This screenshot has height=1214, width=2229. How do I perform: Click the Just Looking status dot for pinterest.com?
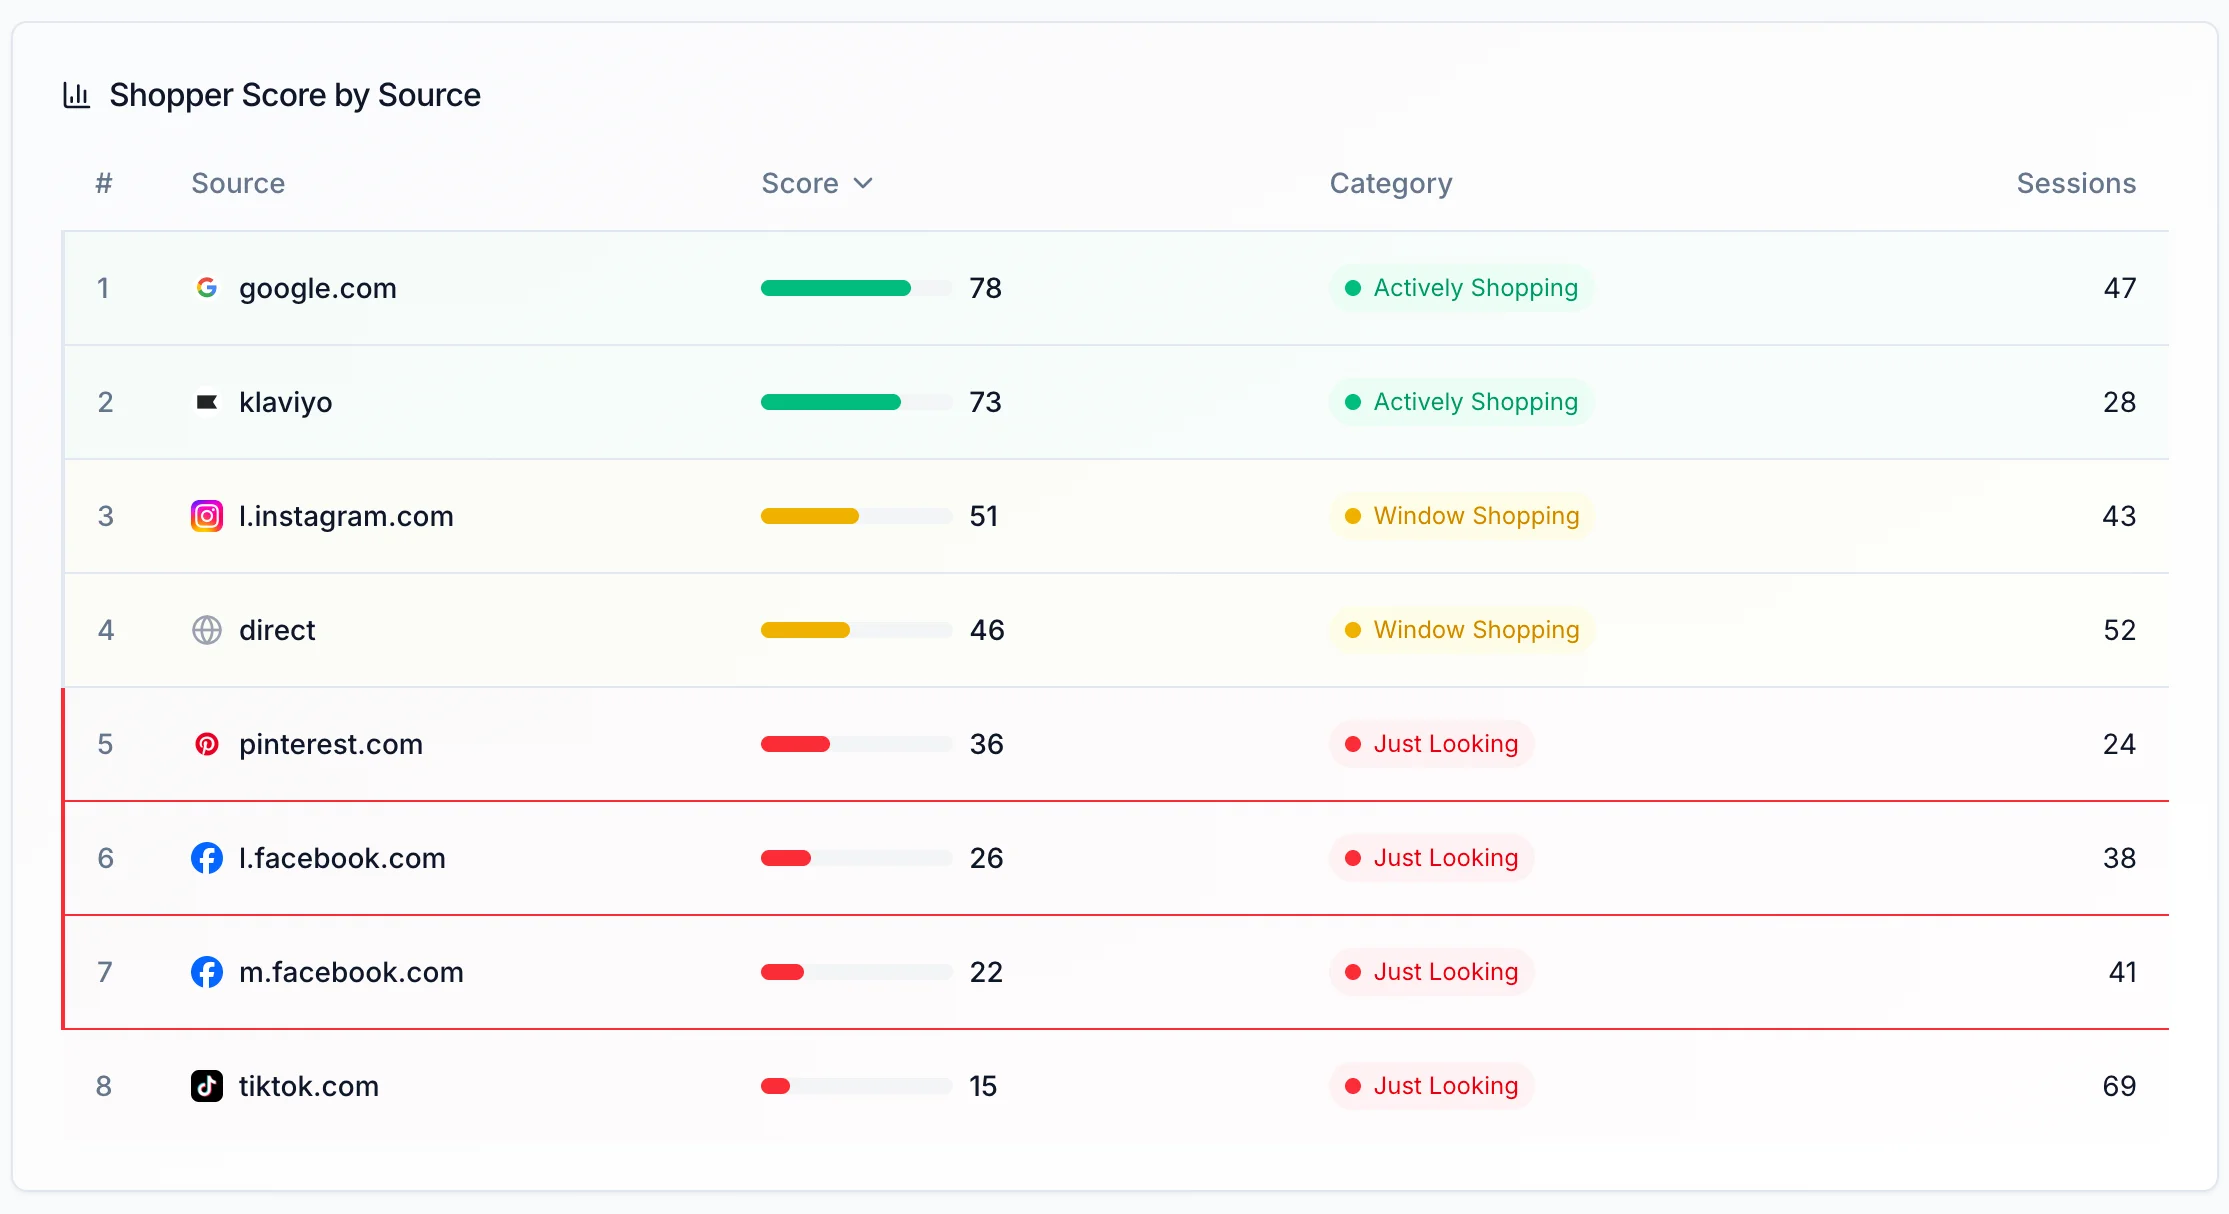(1354, 744)
